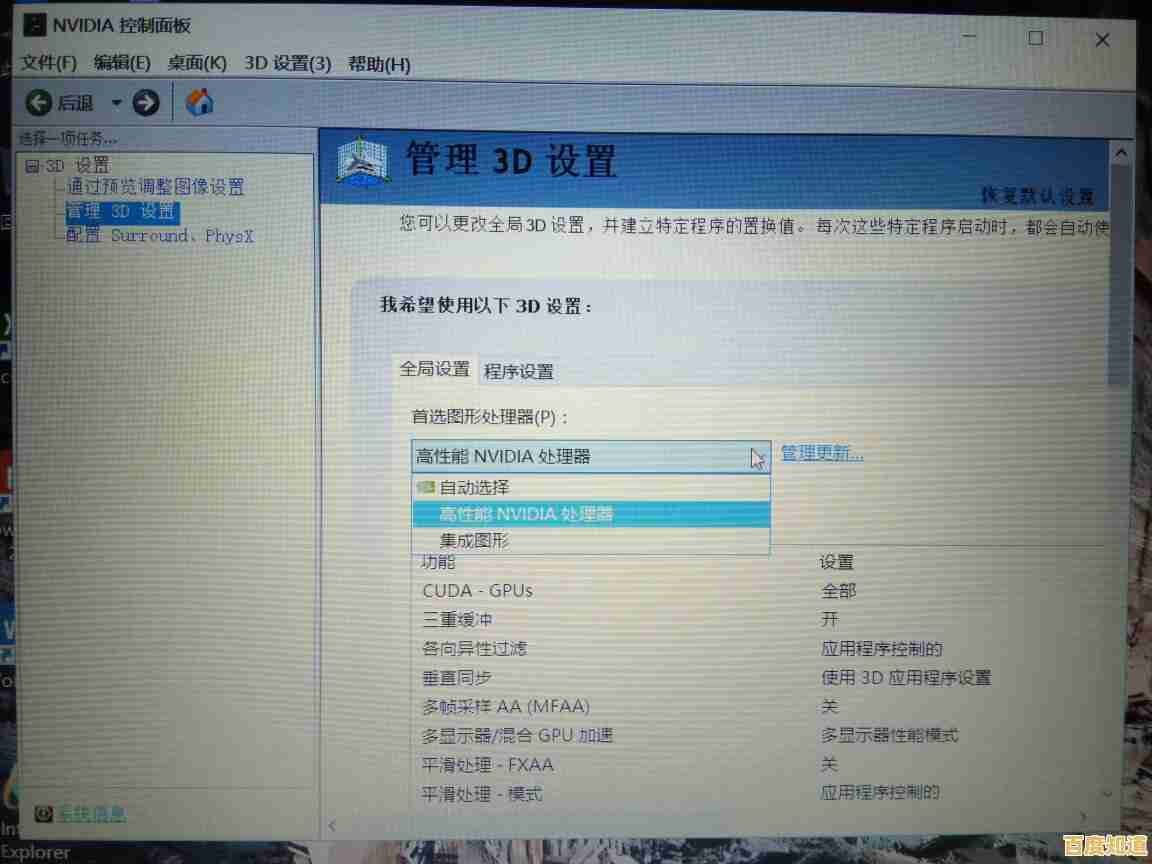Screen dimensions: 1152x864
Task: Open the NVIDIA home page icon
Action: point(199,101)
